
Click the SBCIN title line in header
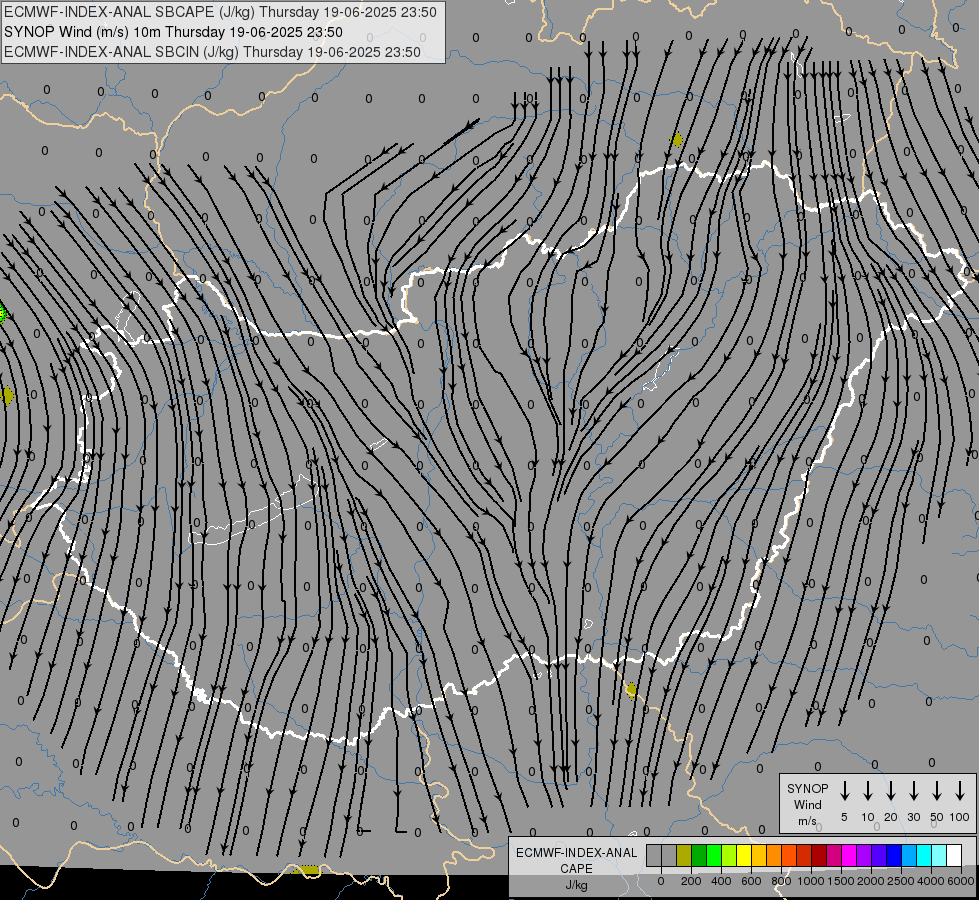[212, 52]
